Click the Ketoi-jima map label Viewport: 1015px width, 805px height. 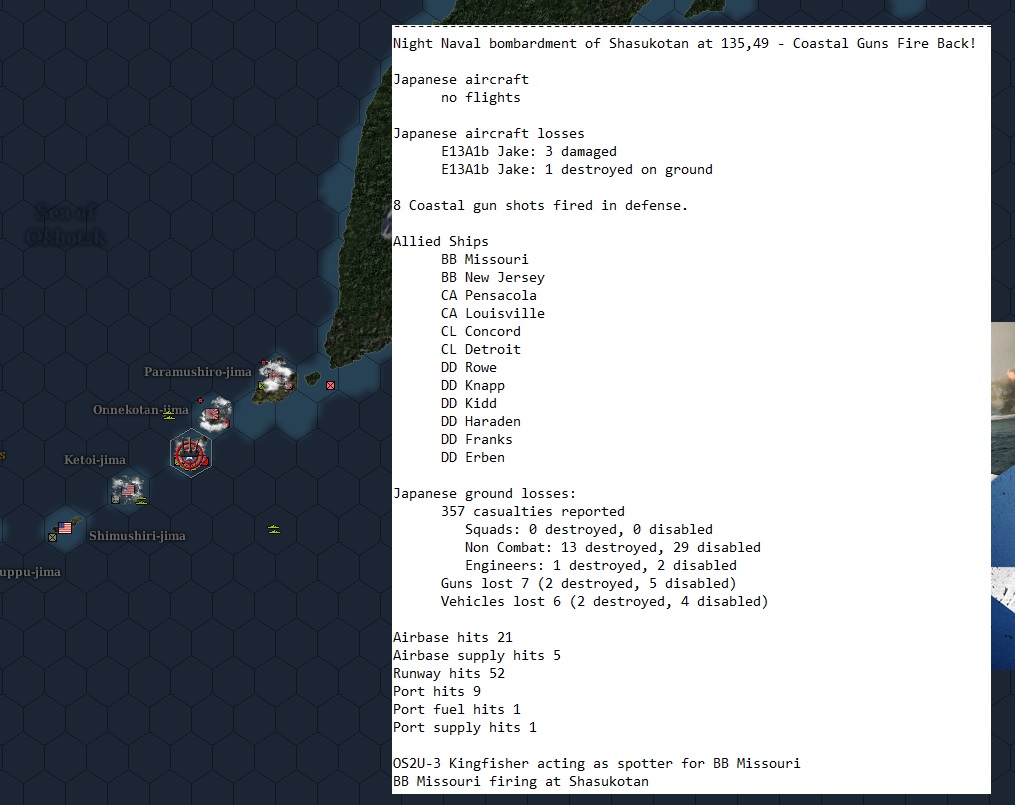95,459
